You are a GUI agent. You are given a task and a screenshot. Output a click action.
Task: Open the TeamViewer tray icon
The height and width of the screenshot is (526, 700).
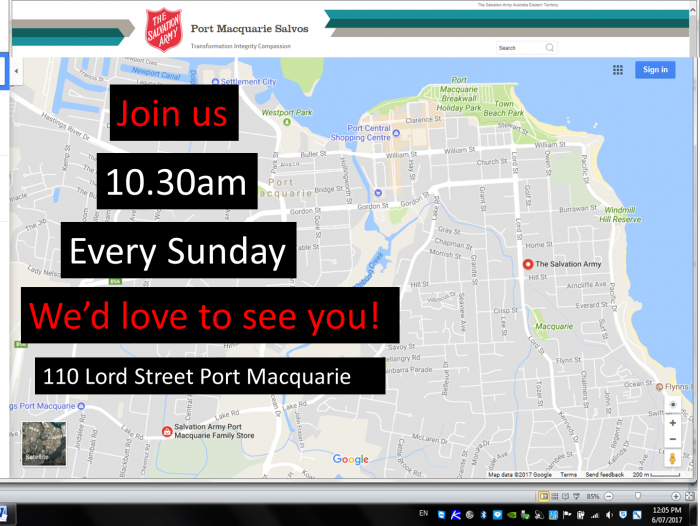tap(442, 515)
